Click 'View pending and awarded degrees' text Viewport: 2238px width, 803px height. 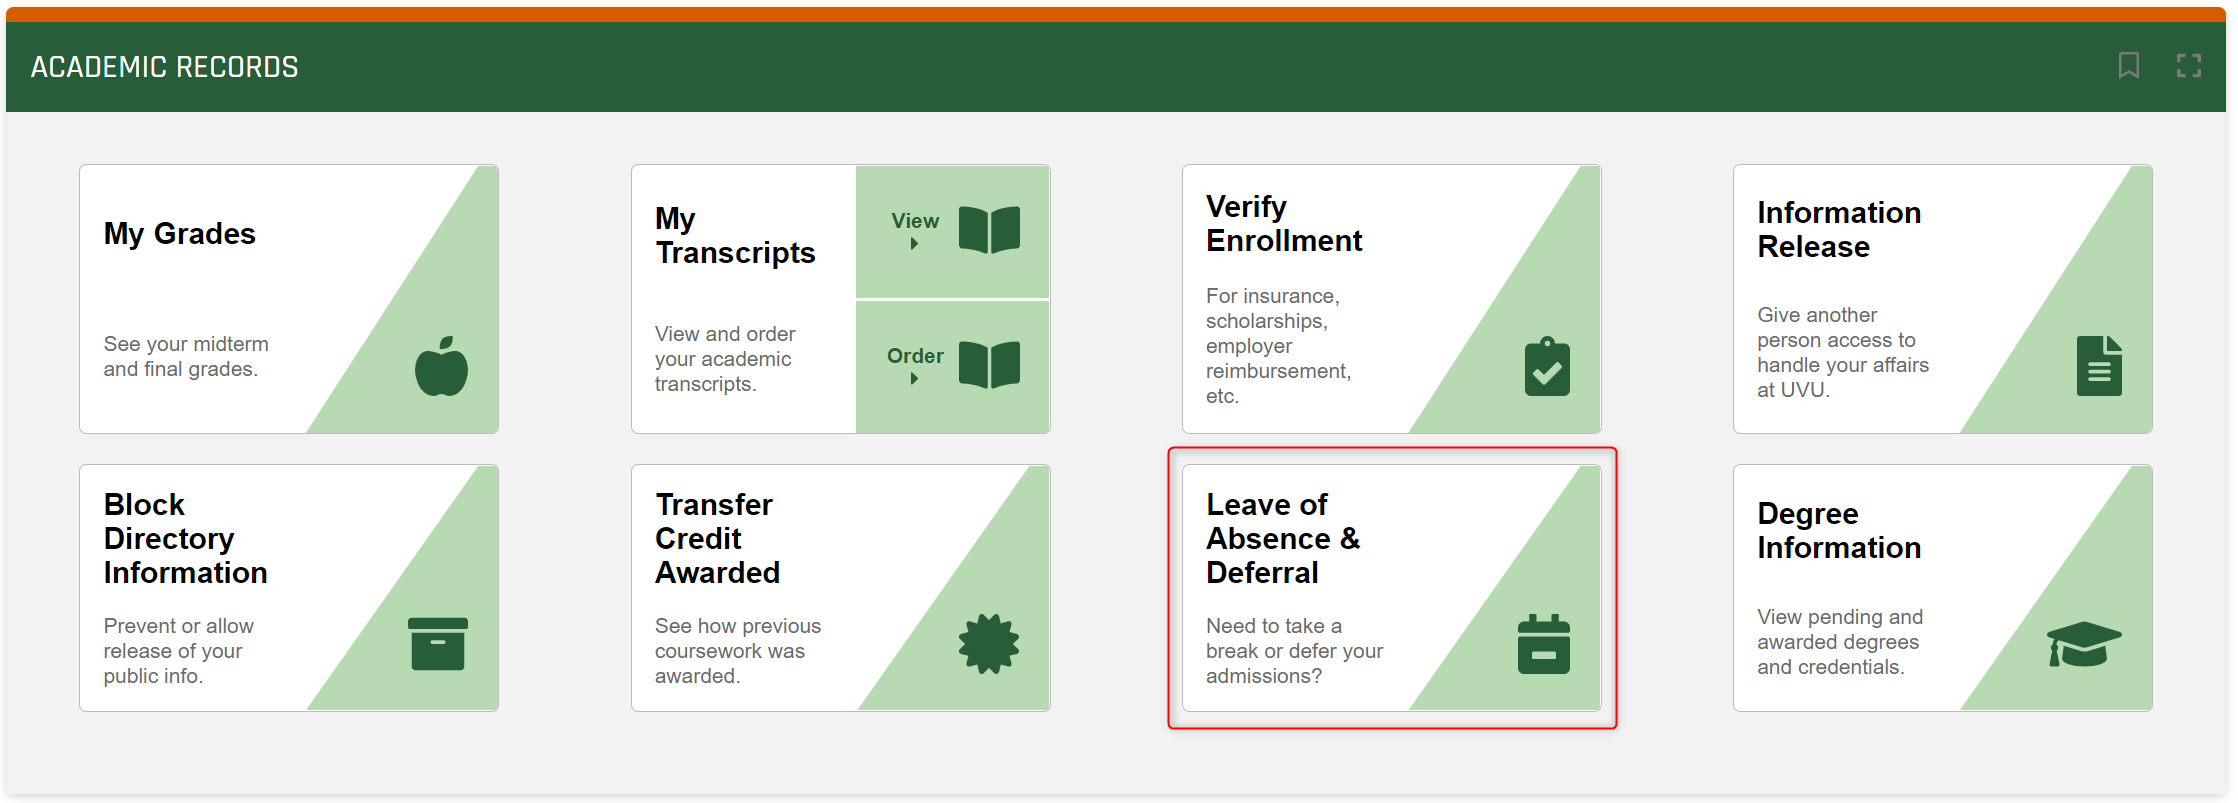pyautogui.click(x=1840, y=642)
